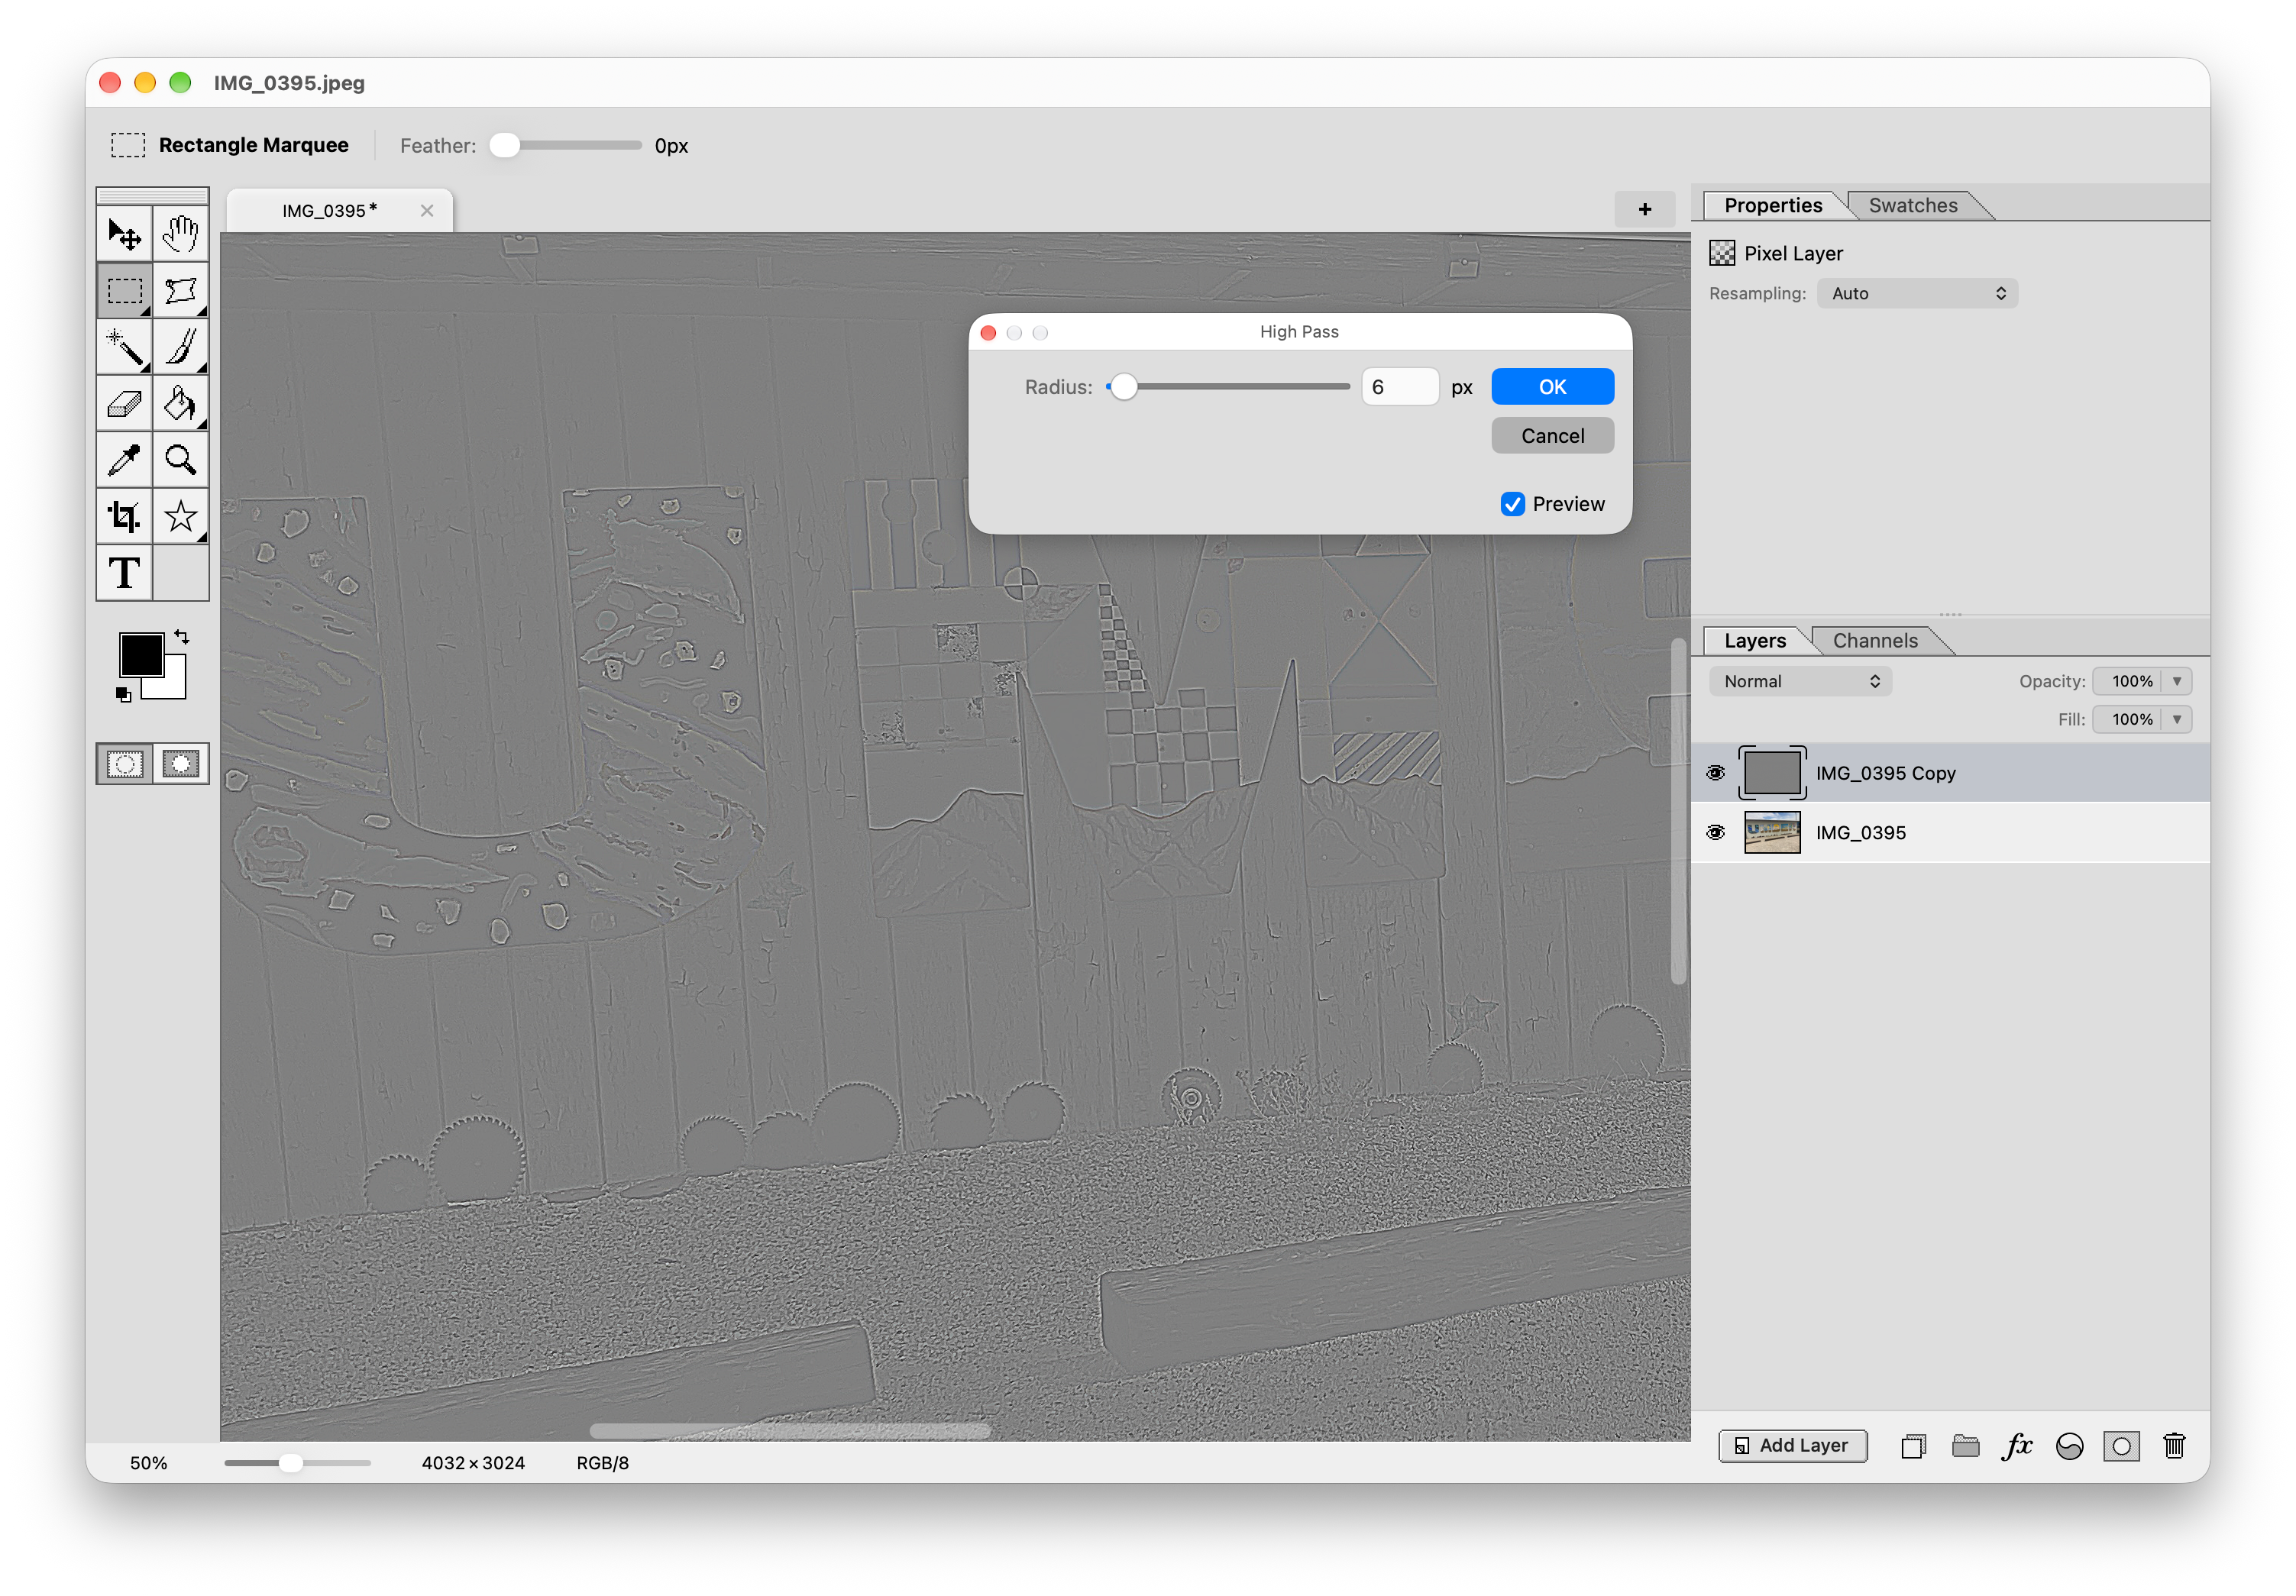Delete layer with the trash icon
The image size is (2296, 1596).
[x=2174, y=1445]
